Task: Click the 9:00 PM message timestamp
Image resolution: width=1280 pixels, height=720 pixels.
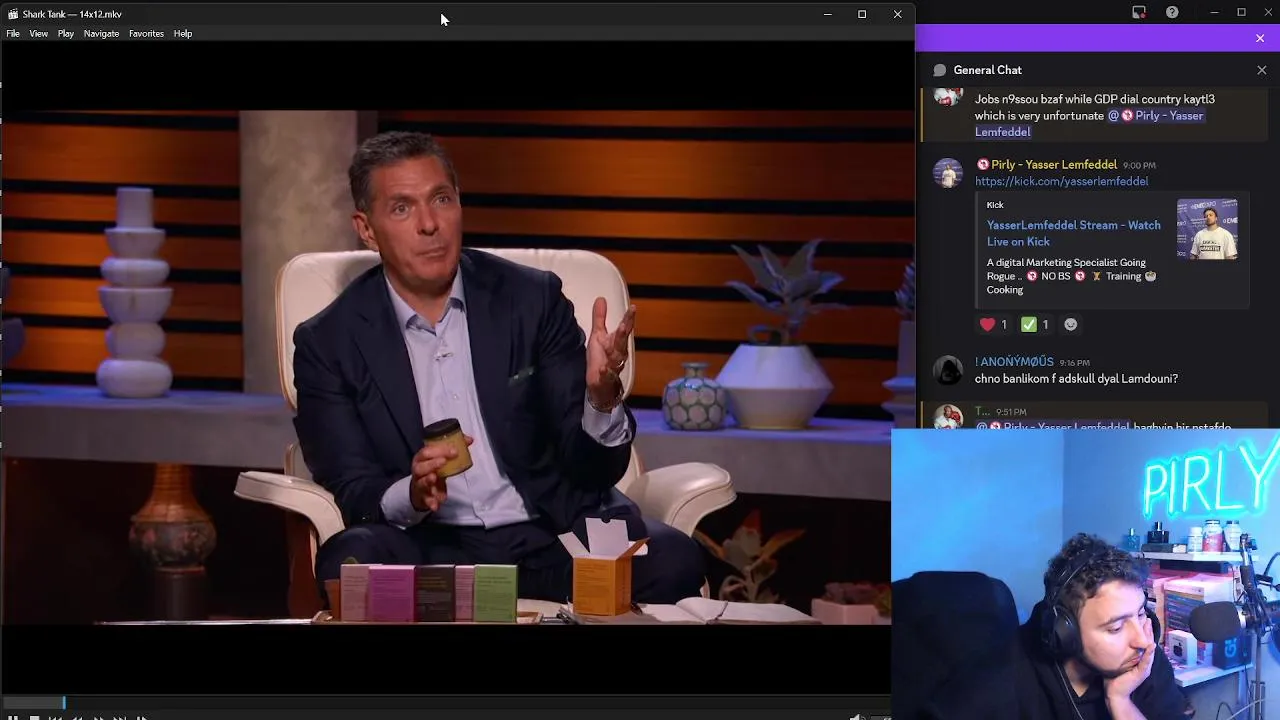Action: click(x=1139, y=165)
